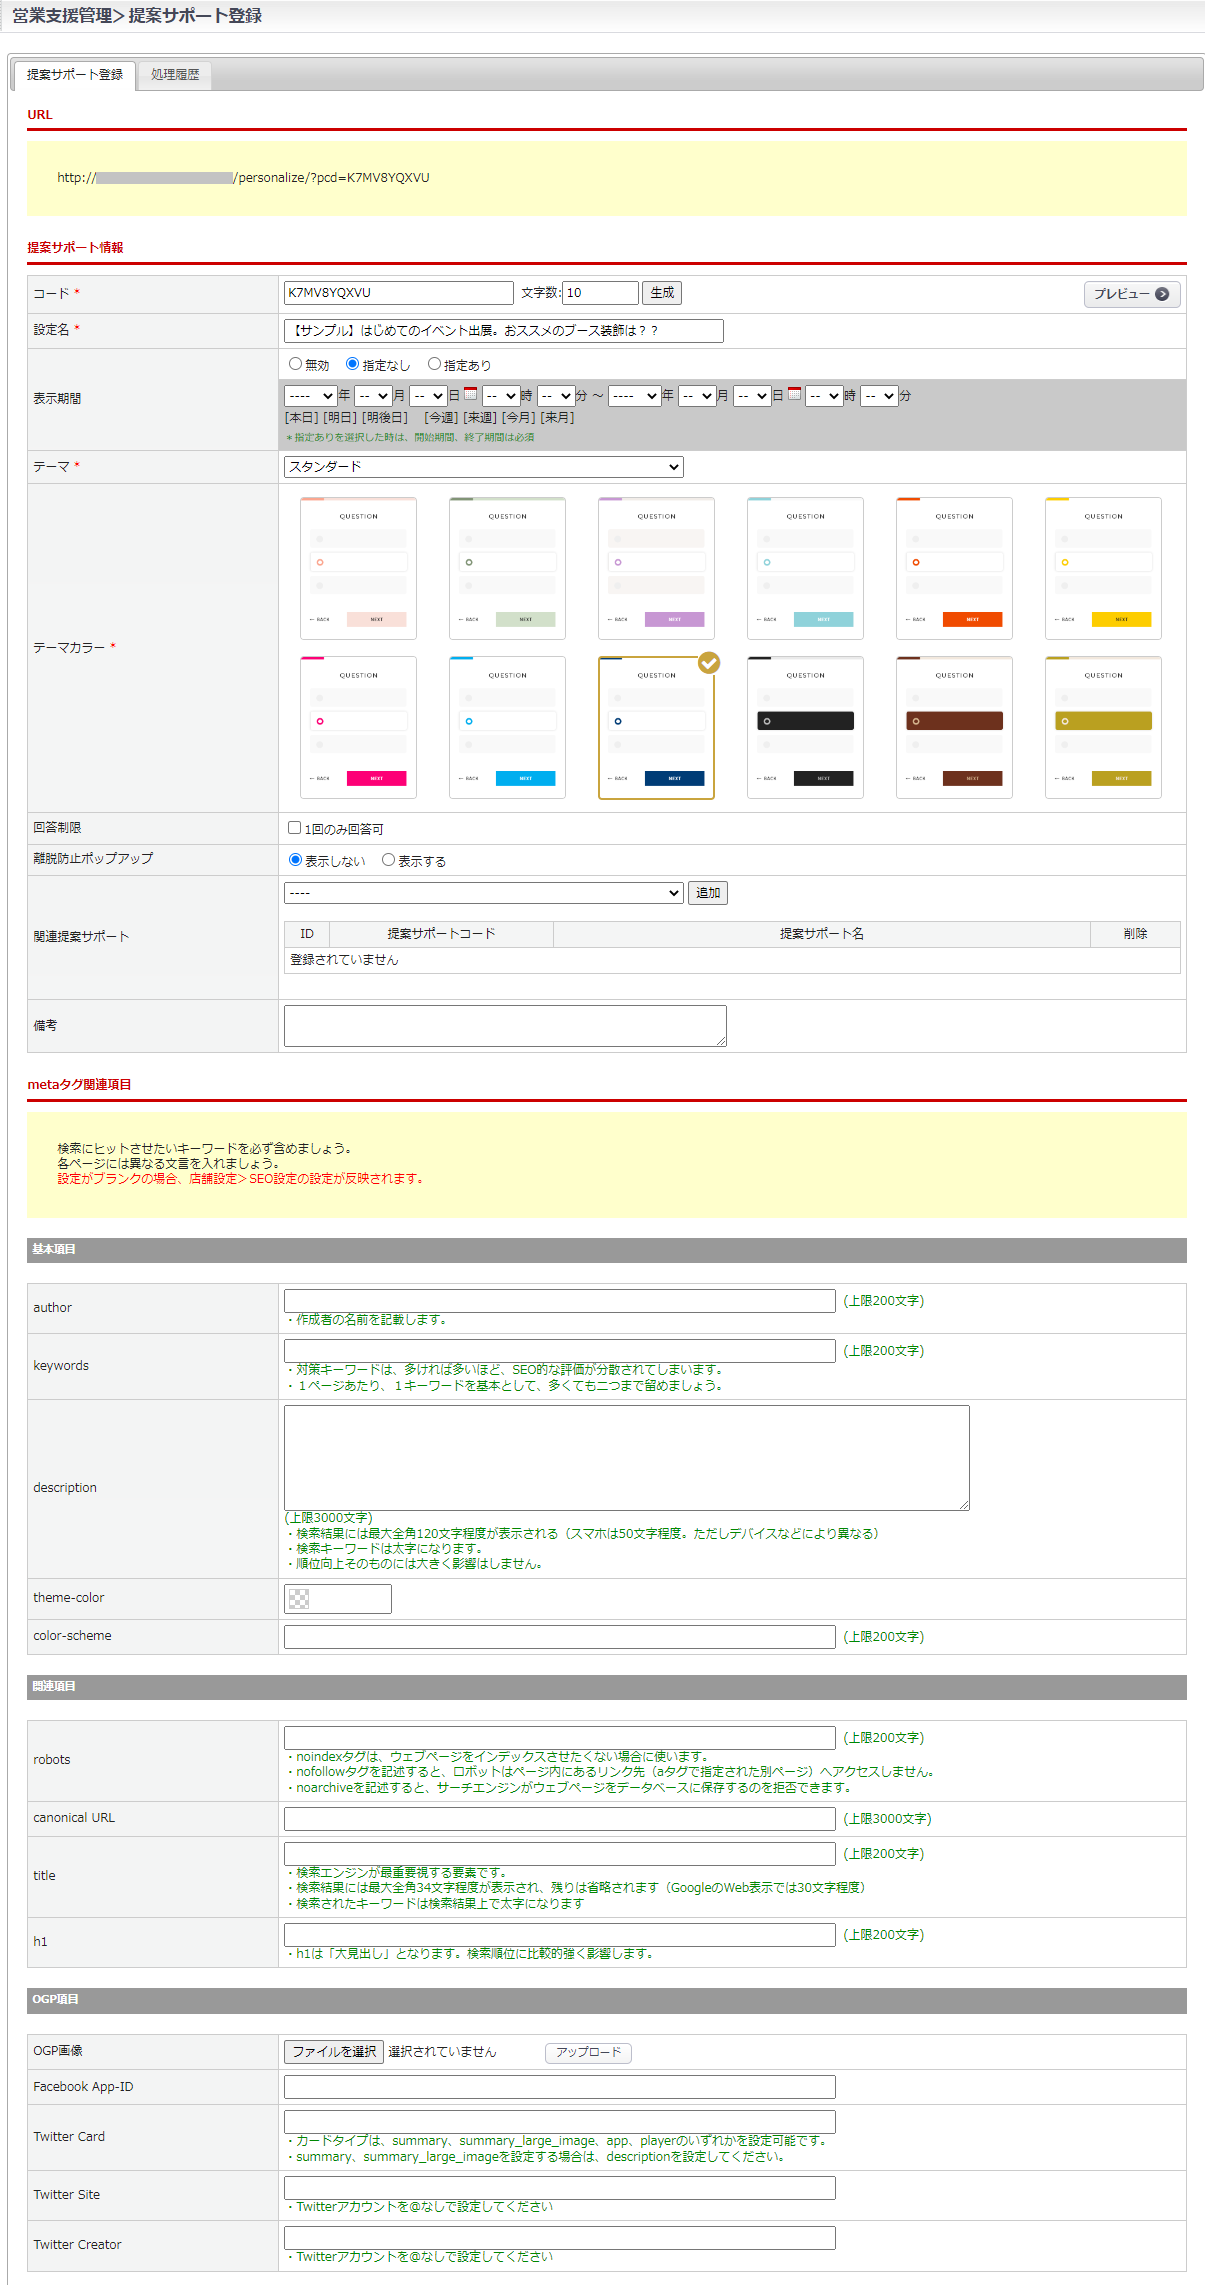Open the テーマ dropdown showing スタンダード
The image size is (1205, 2285).
pyautogui.click(x=484, y=467)
